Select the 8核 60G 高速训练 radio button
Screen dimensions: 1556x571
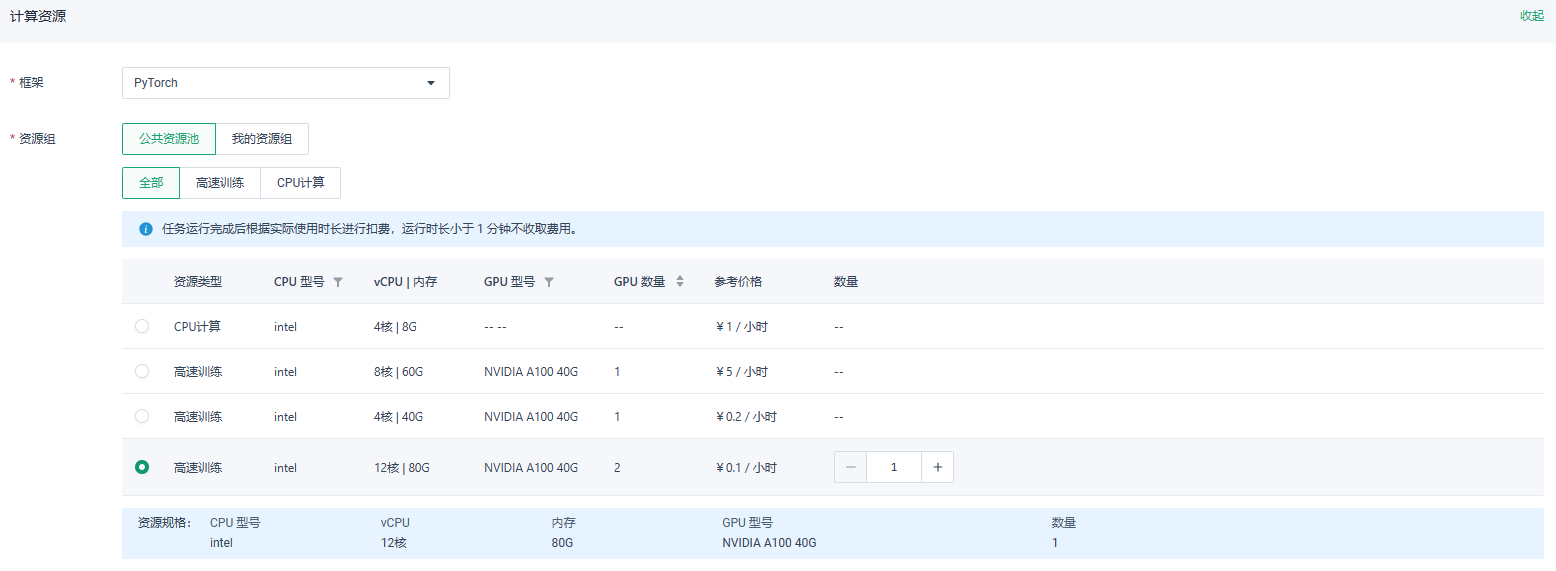point(142,371)
